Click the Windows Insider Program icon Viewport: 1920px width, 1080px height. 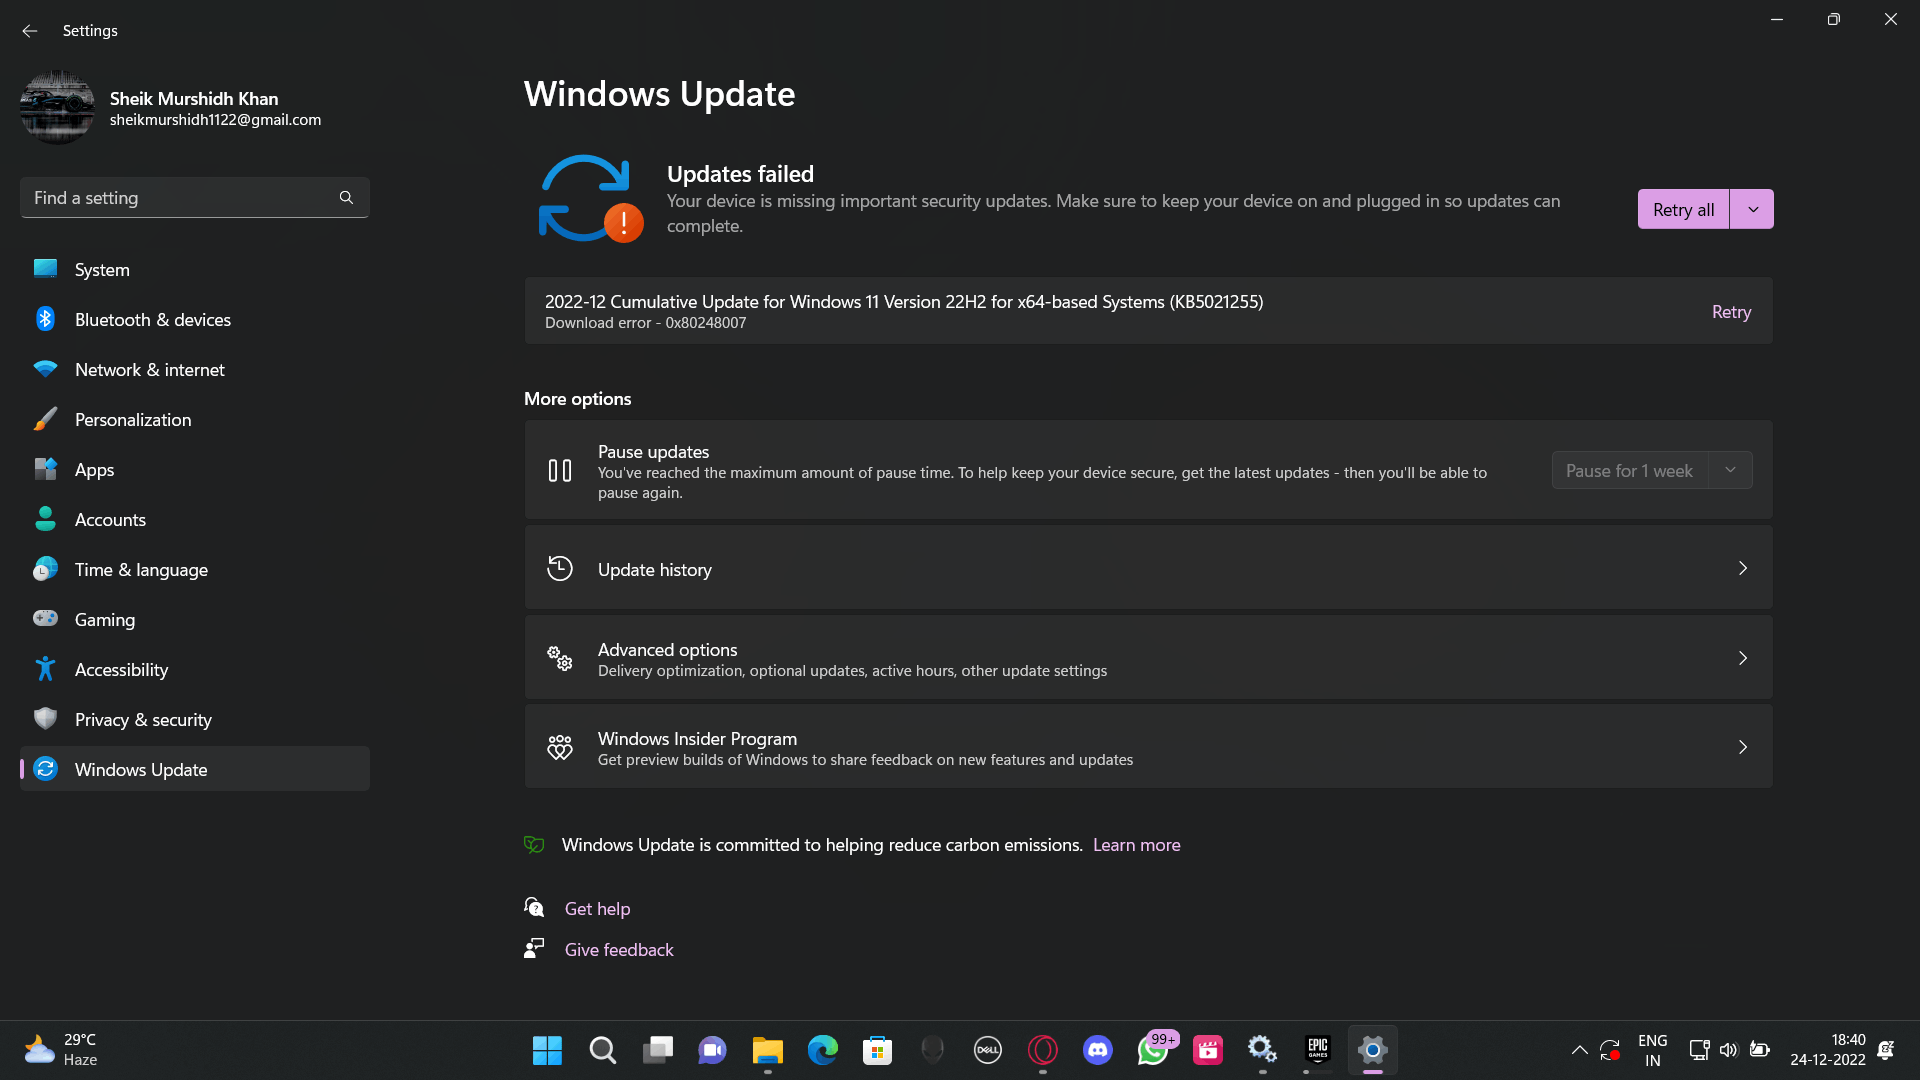point(560,747)
